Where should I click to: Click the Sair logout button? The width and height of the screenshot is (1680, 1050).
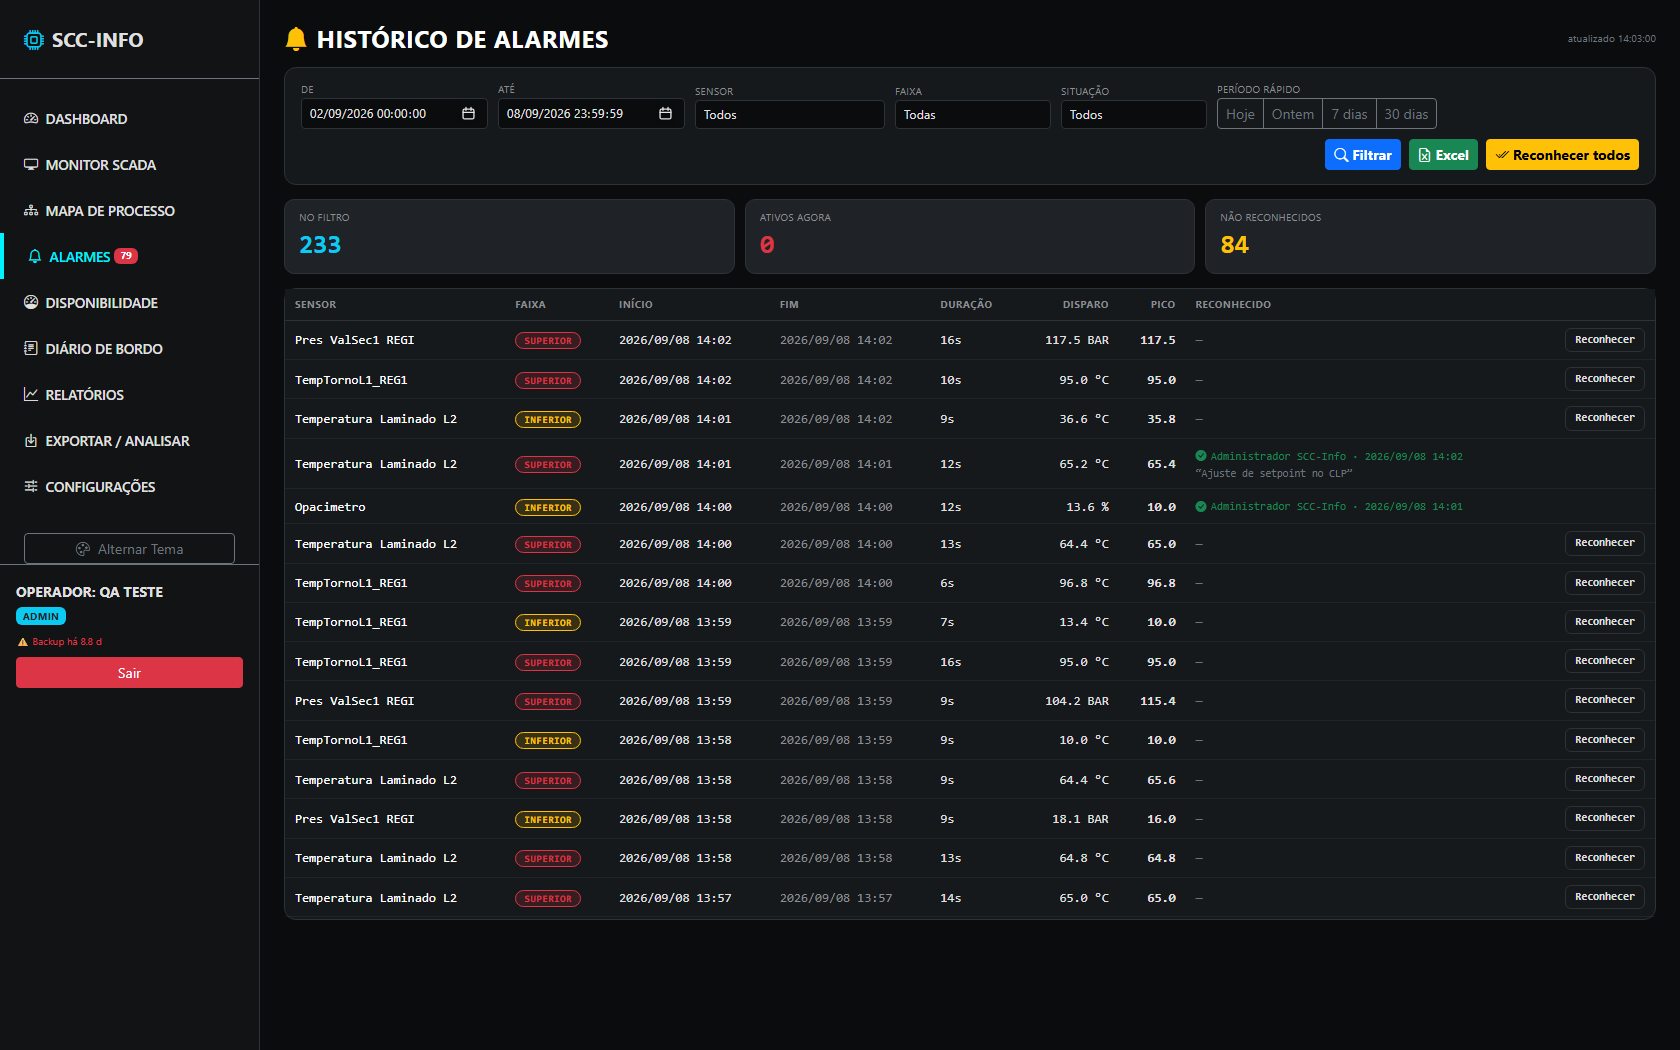coord(129,673)
